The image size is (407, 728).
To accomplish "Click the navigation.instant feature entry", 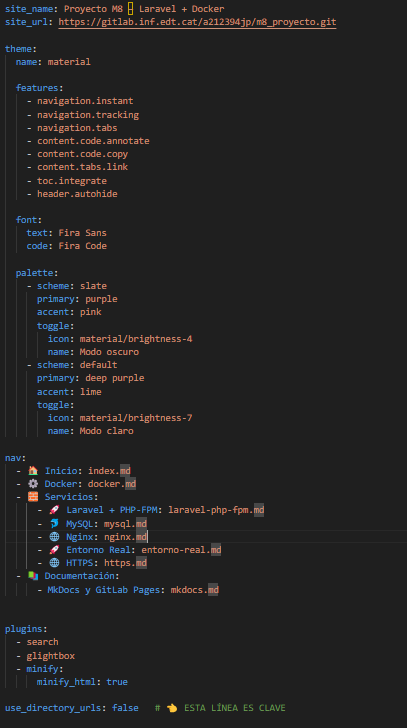I will click(85, 101).
